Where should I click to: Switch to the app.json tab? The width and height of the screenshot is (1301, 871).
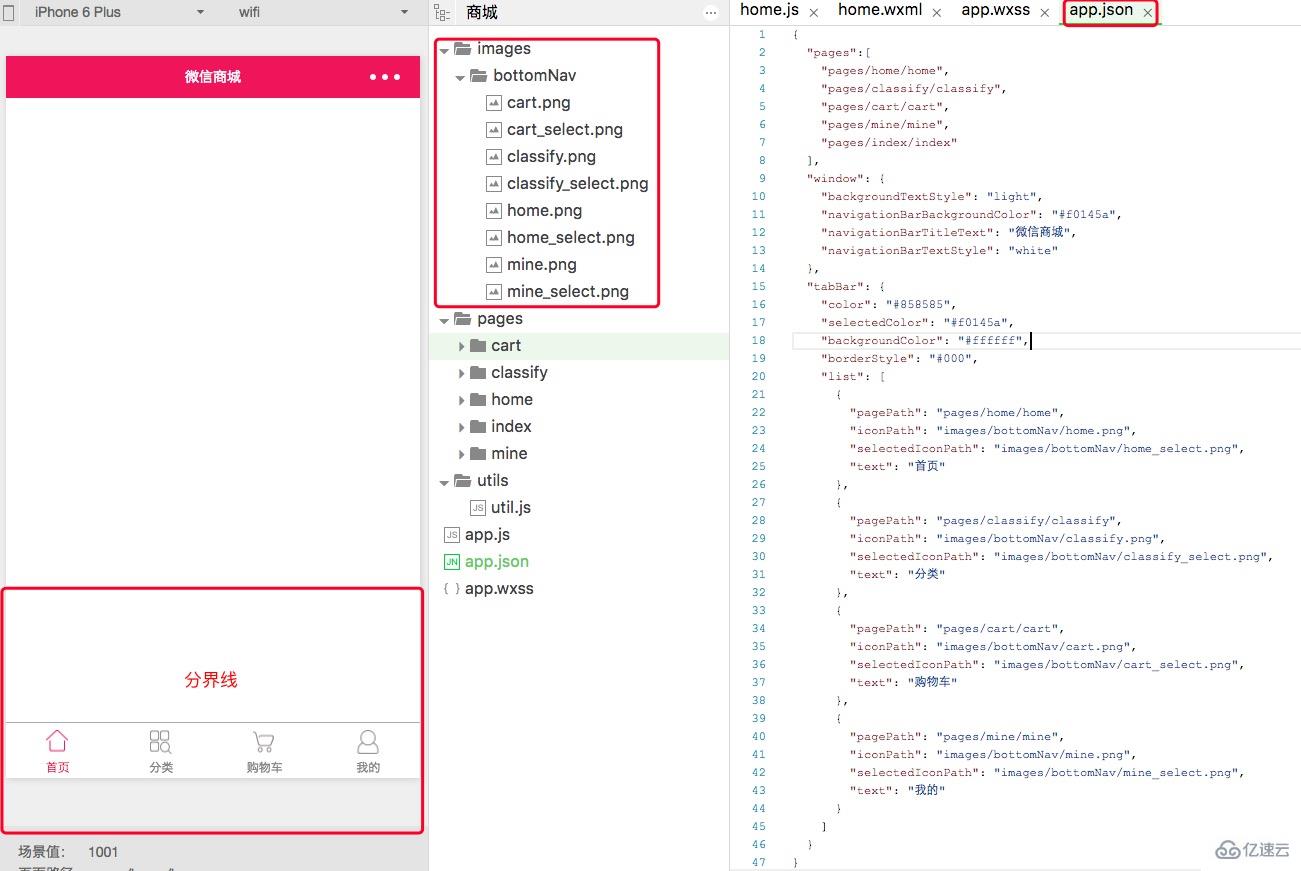click(1101, 10)
